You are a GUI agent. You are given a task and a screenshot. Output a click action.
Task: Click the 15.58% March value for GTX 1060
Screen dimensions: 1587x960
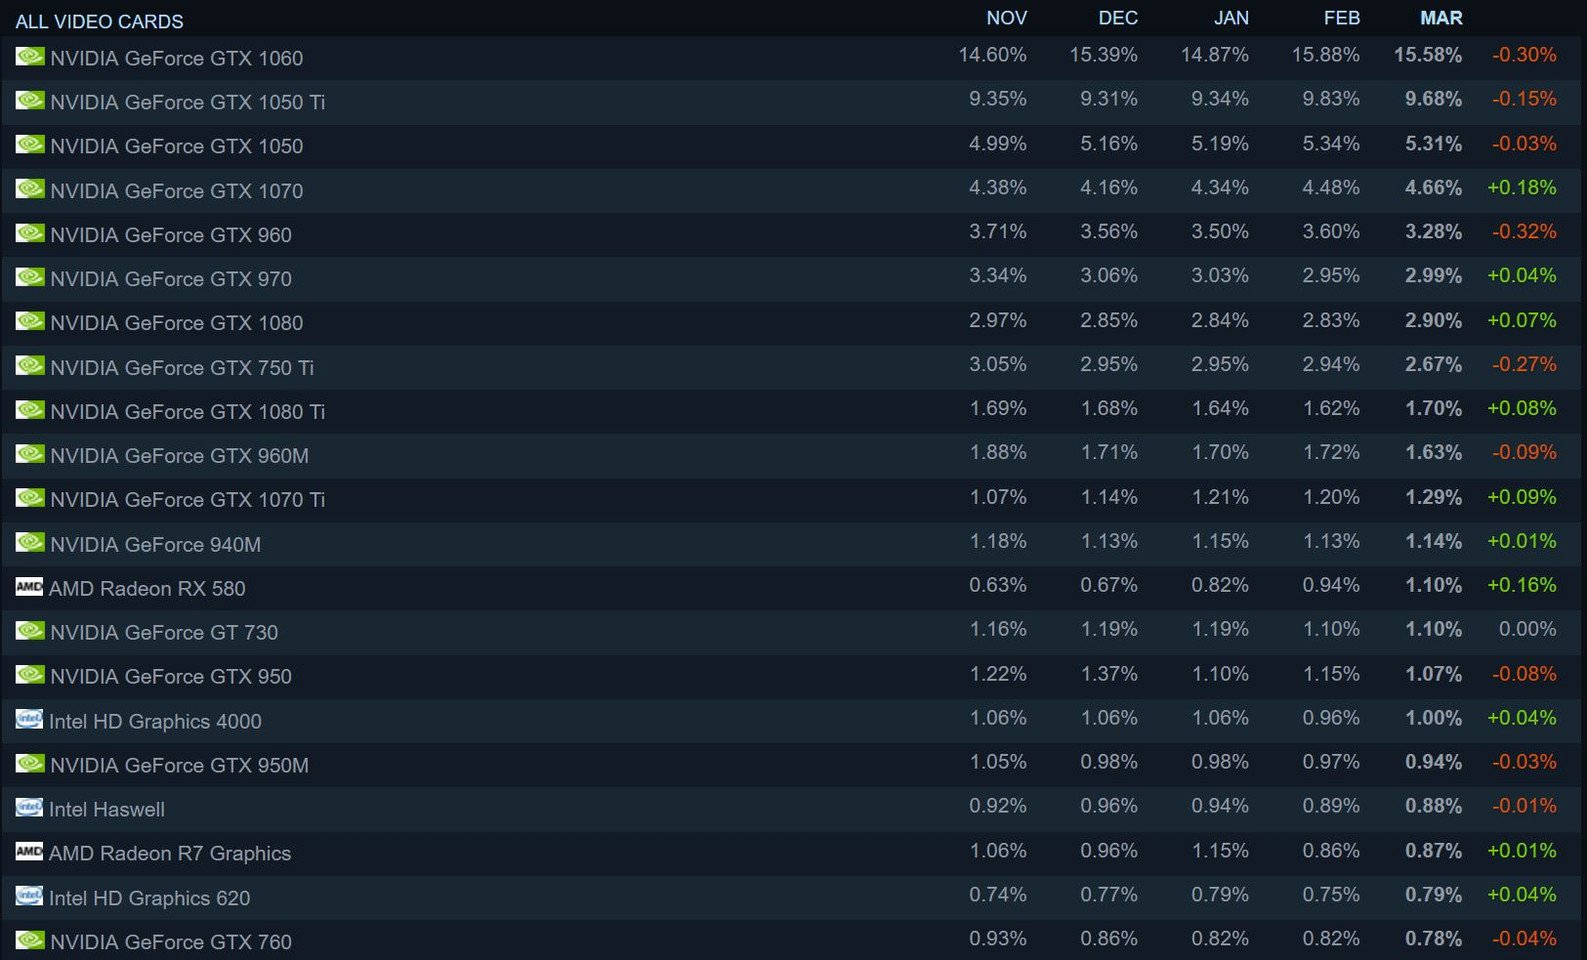click(1428, 55)
